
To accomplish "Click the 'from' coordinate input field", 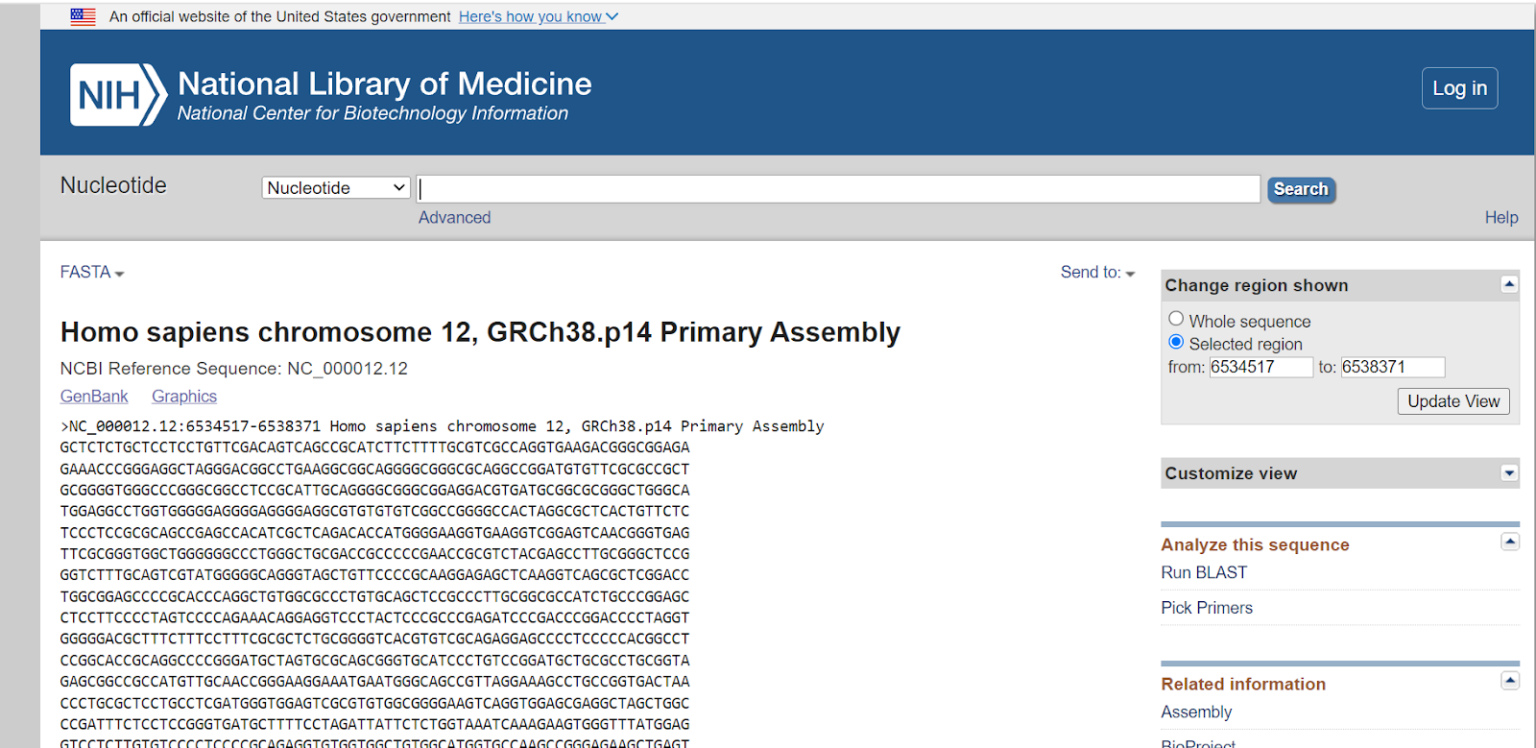I will point(1261,367).
